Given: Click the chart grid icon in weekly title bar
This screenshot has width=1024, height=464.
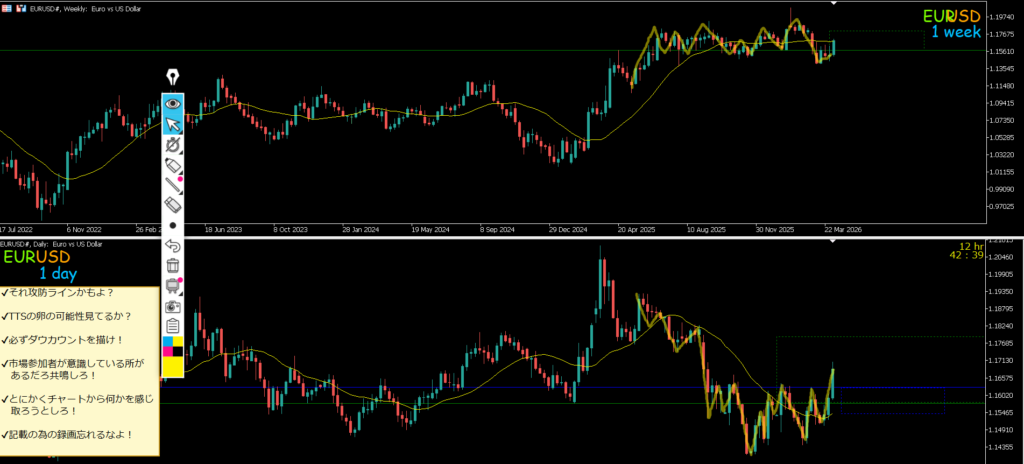Looking at the screenshot, I should [x=7, y=9].
